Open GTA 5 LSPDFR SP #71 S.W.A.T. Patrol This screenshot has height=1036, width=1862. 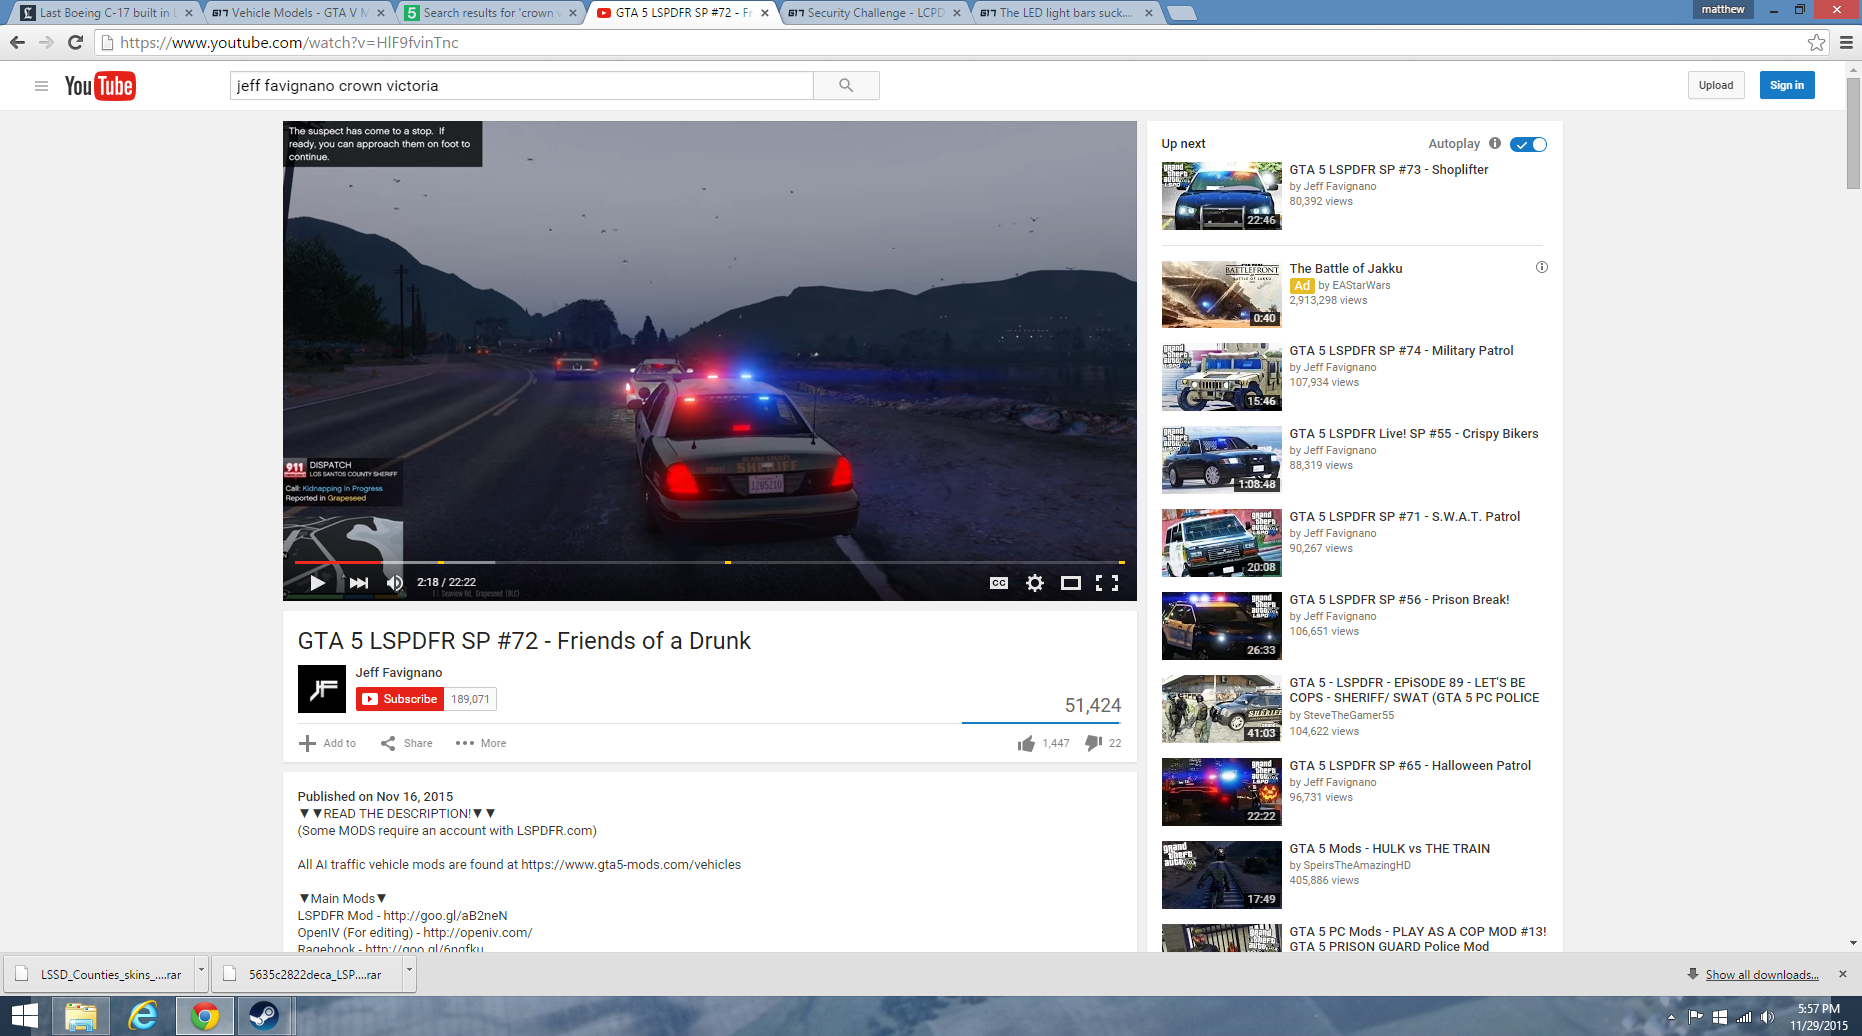(1404, 517)
